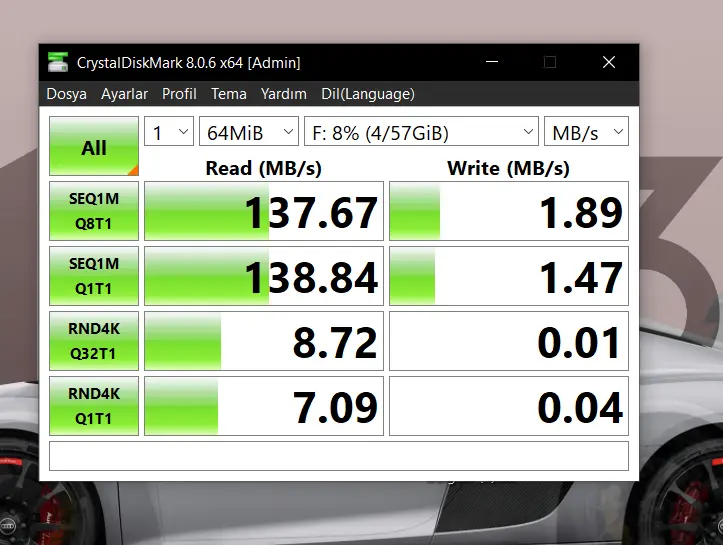Click the 138.84 read result
Viewport: 723px width, 545px height.
click(x=264, y=276)
